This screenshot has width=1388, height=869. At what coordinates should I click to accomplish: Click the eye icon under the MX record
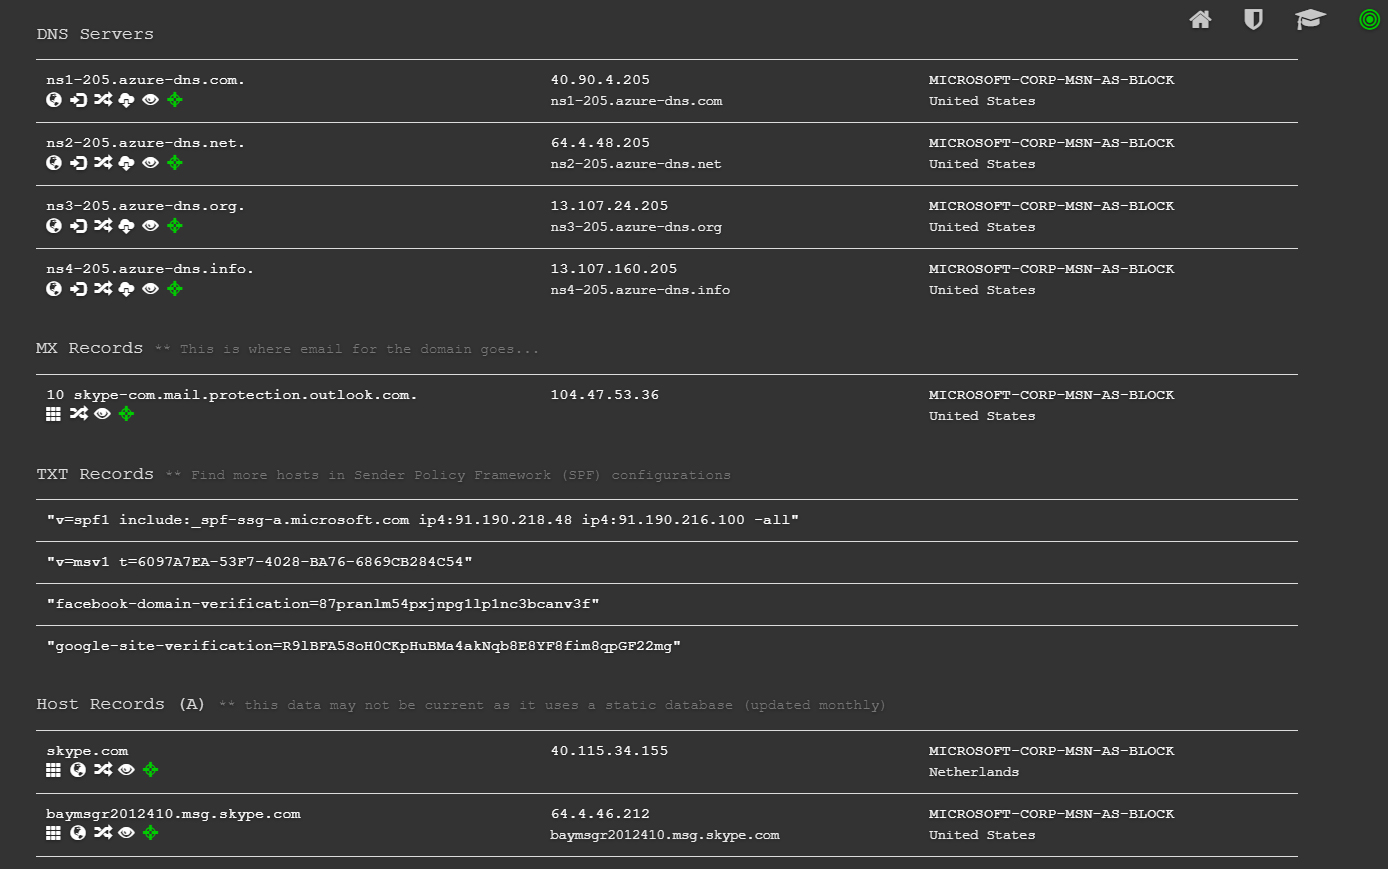[x=102, y=413]
